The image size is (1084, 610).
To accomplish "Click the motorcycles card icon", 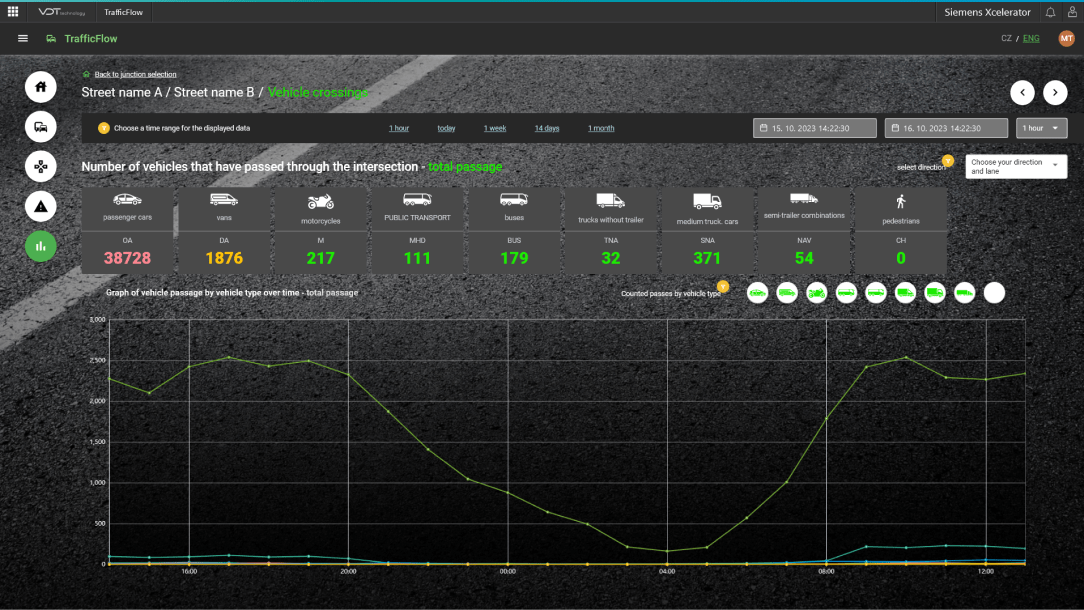I will click(x=321, y=202).
